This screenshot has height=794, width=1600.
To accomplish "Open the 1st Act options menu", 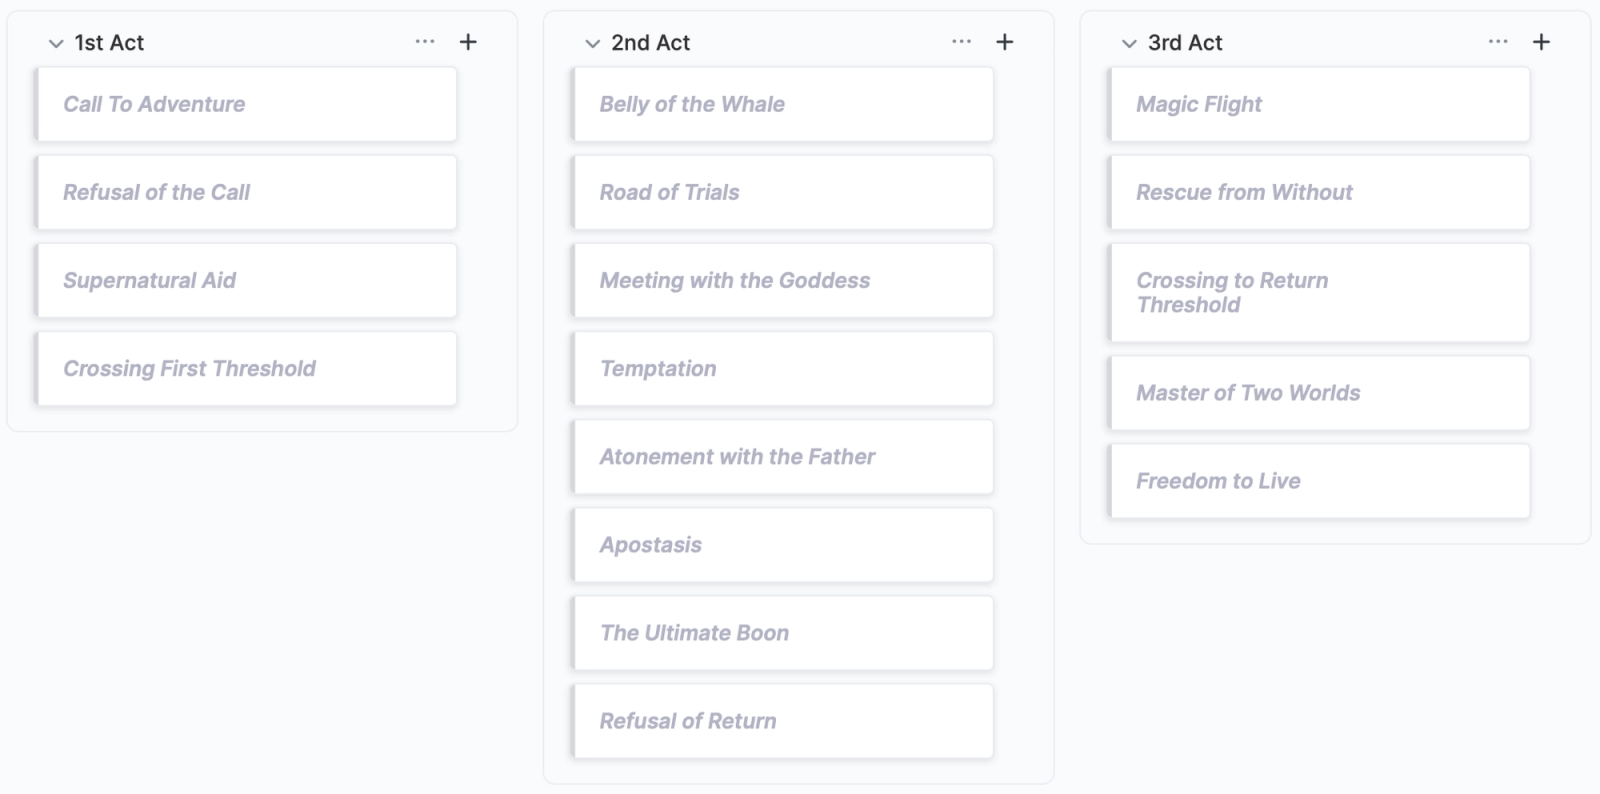I will click(425, 42).
